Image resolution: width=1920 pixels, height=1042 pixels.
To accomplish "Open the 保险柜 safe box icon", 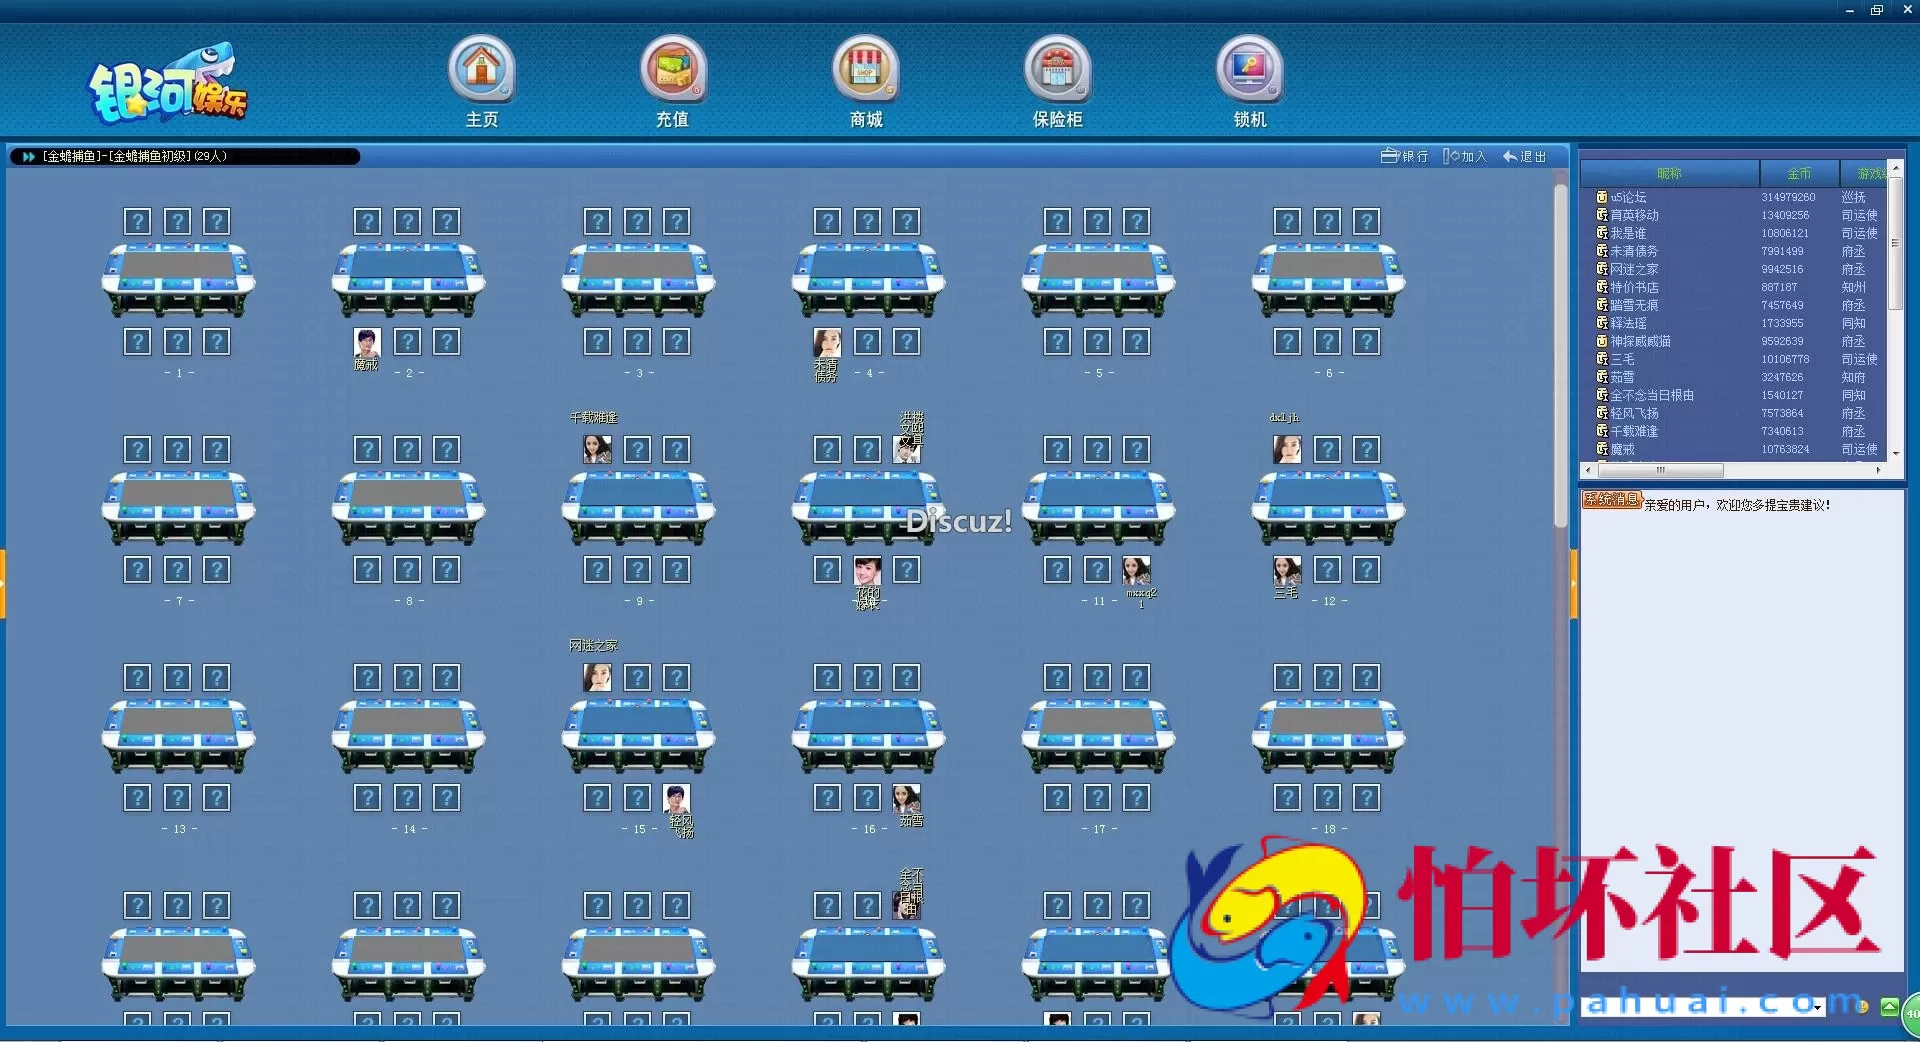I will [1057, 70].
